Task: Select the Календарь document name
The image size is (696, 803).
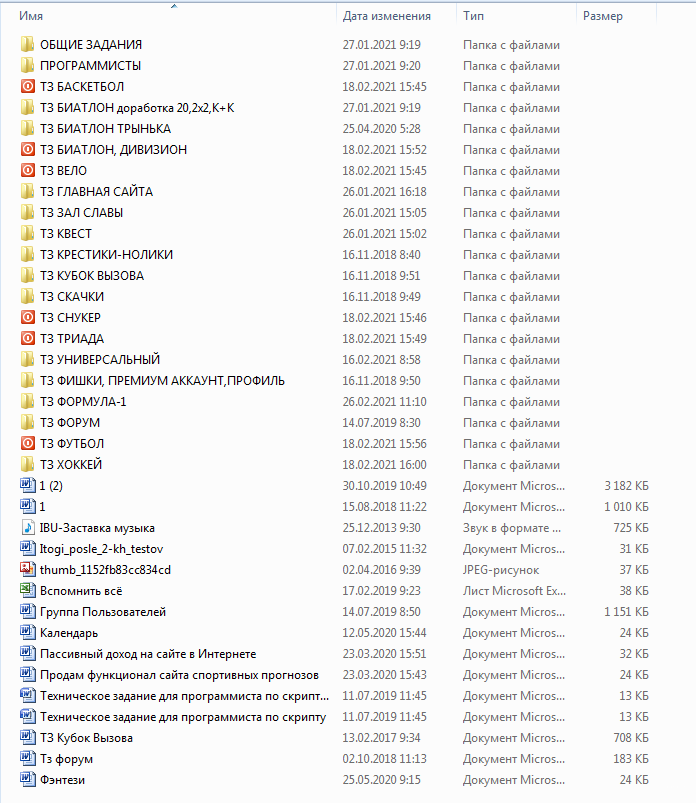Action: click(69, 633)
